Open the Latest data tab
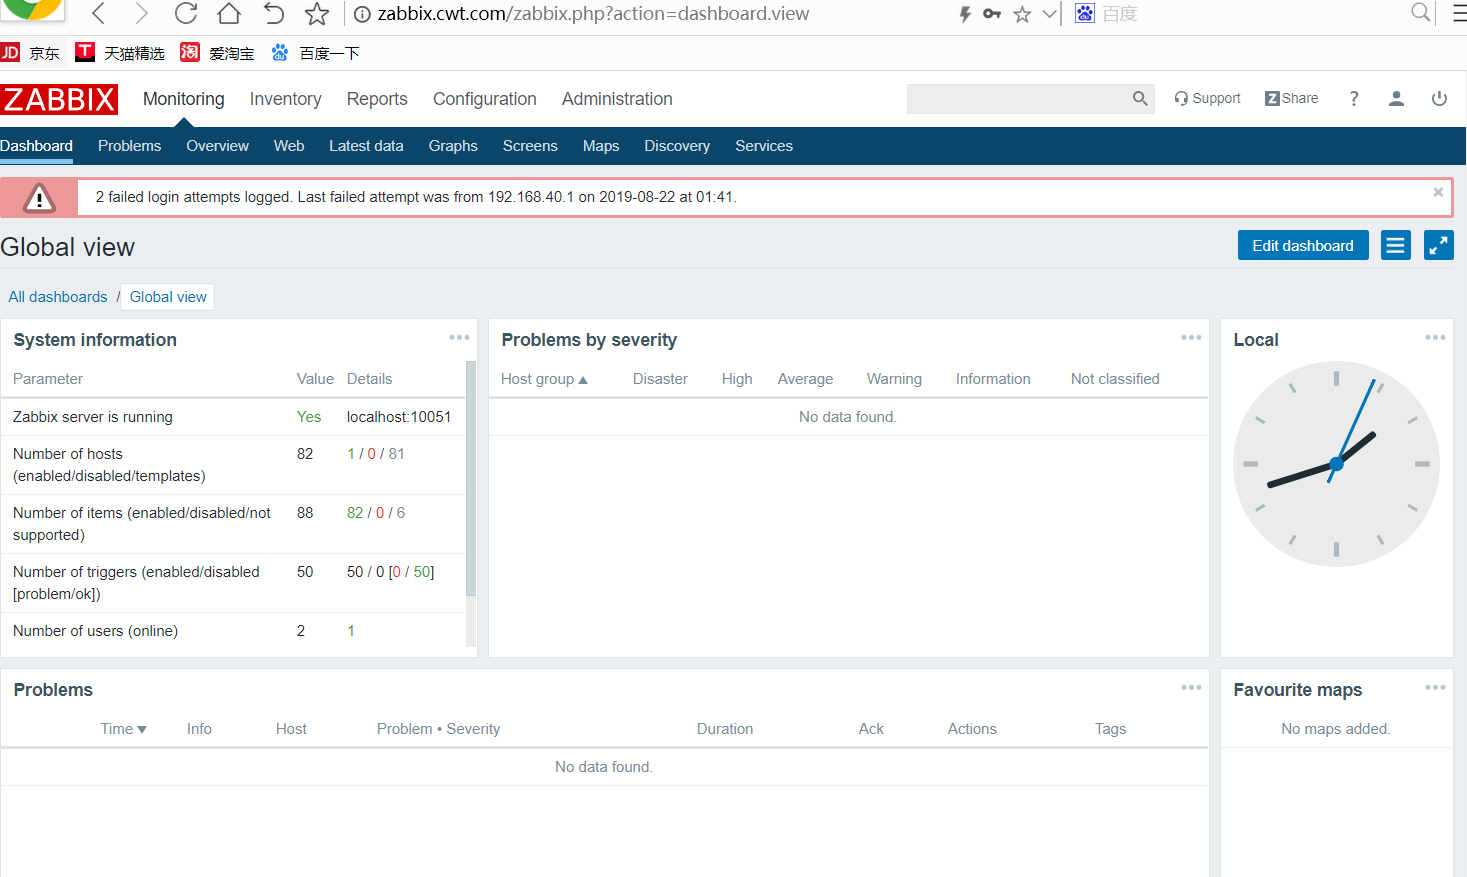The image size is (1467, 877). pos(366,146)
